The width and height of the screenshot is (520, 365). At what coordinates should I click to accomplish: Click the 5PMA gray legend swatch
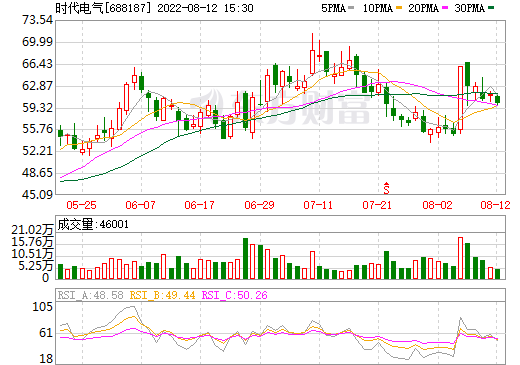(x=351, y=8)
